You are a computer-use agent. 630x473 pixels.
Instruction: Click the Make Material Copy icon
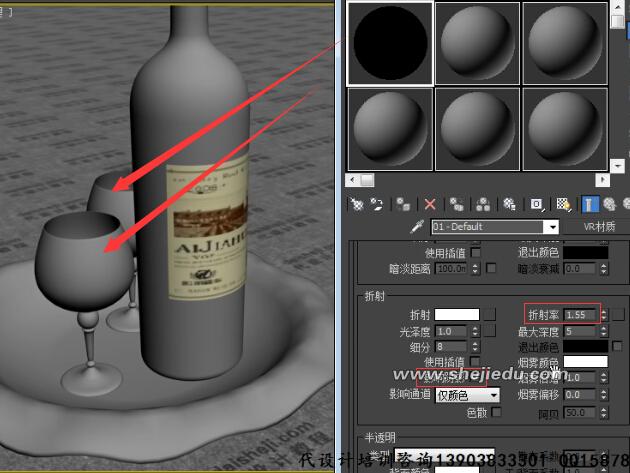(456, 204)
